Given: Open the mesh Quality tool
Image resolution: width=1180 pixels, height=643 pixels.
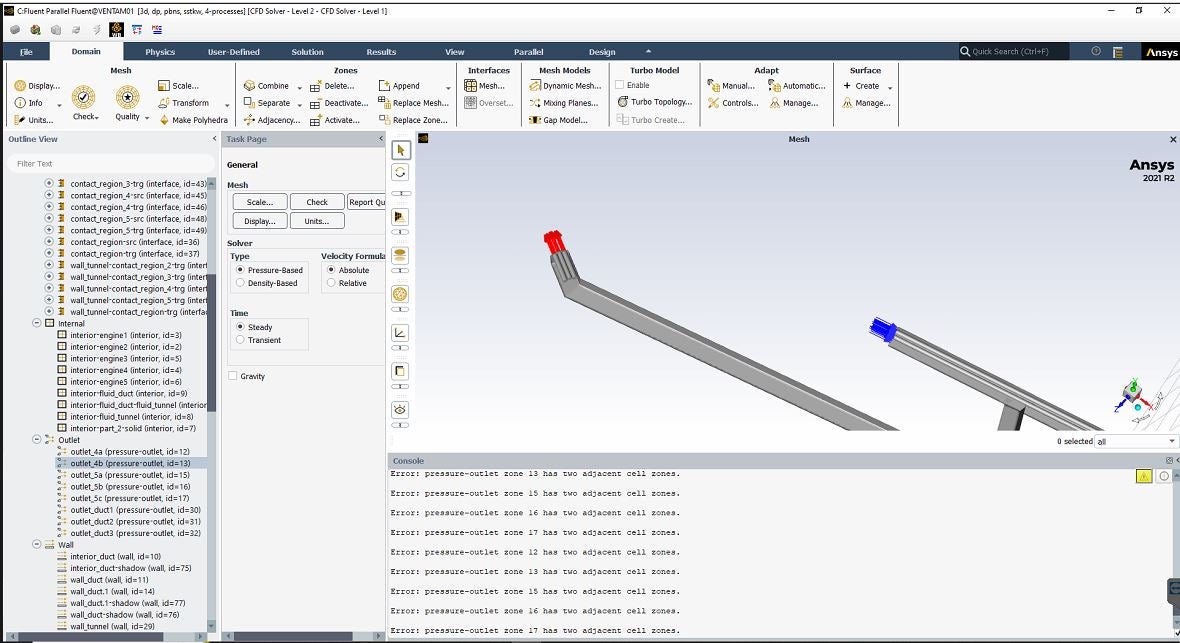Looking at the screenshot, I should pyautogui.click(x=127, y=98).
